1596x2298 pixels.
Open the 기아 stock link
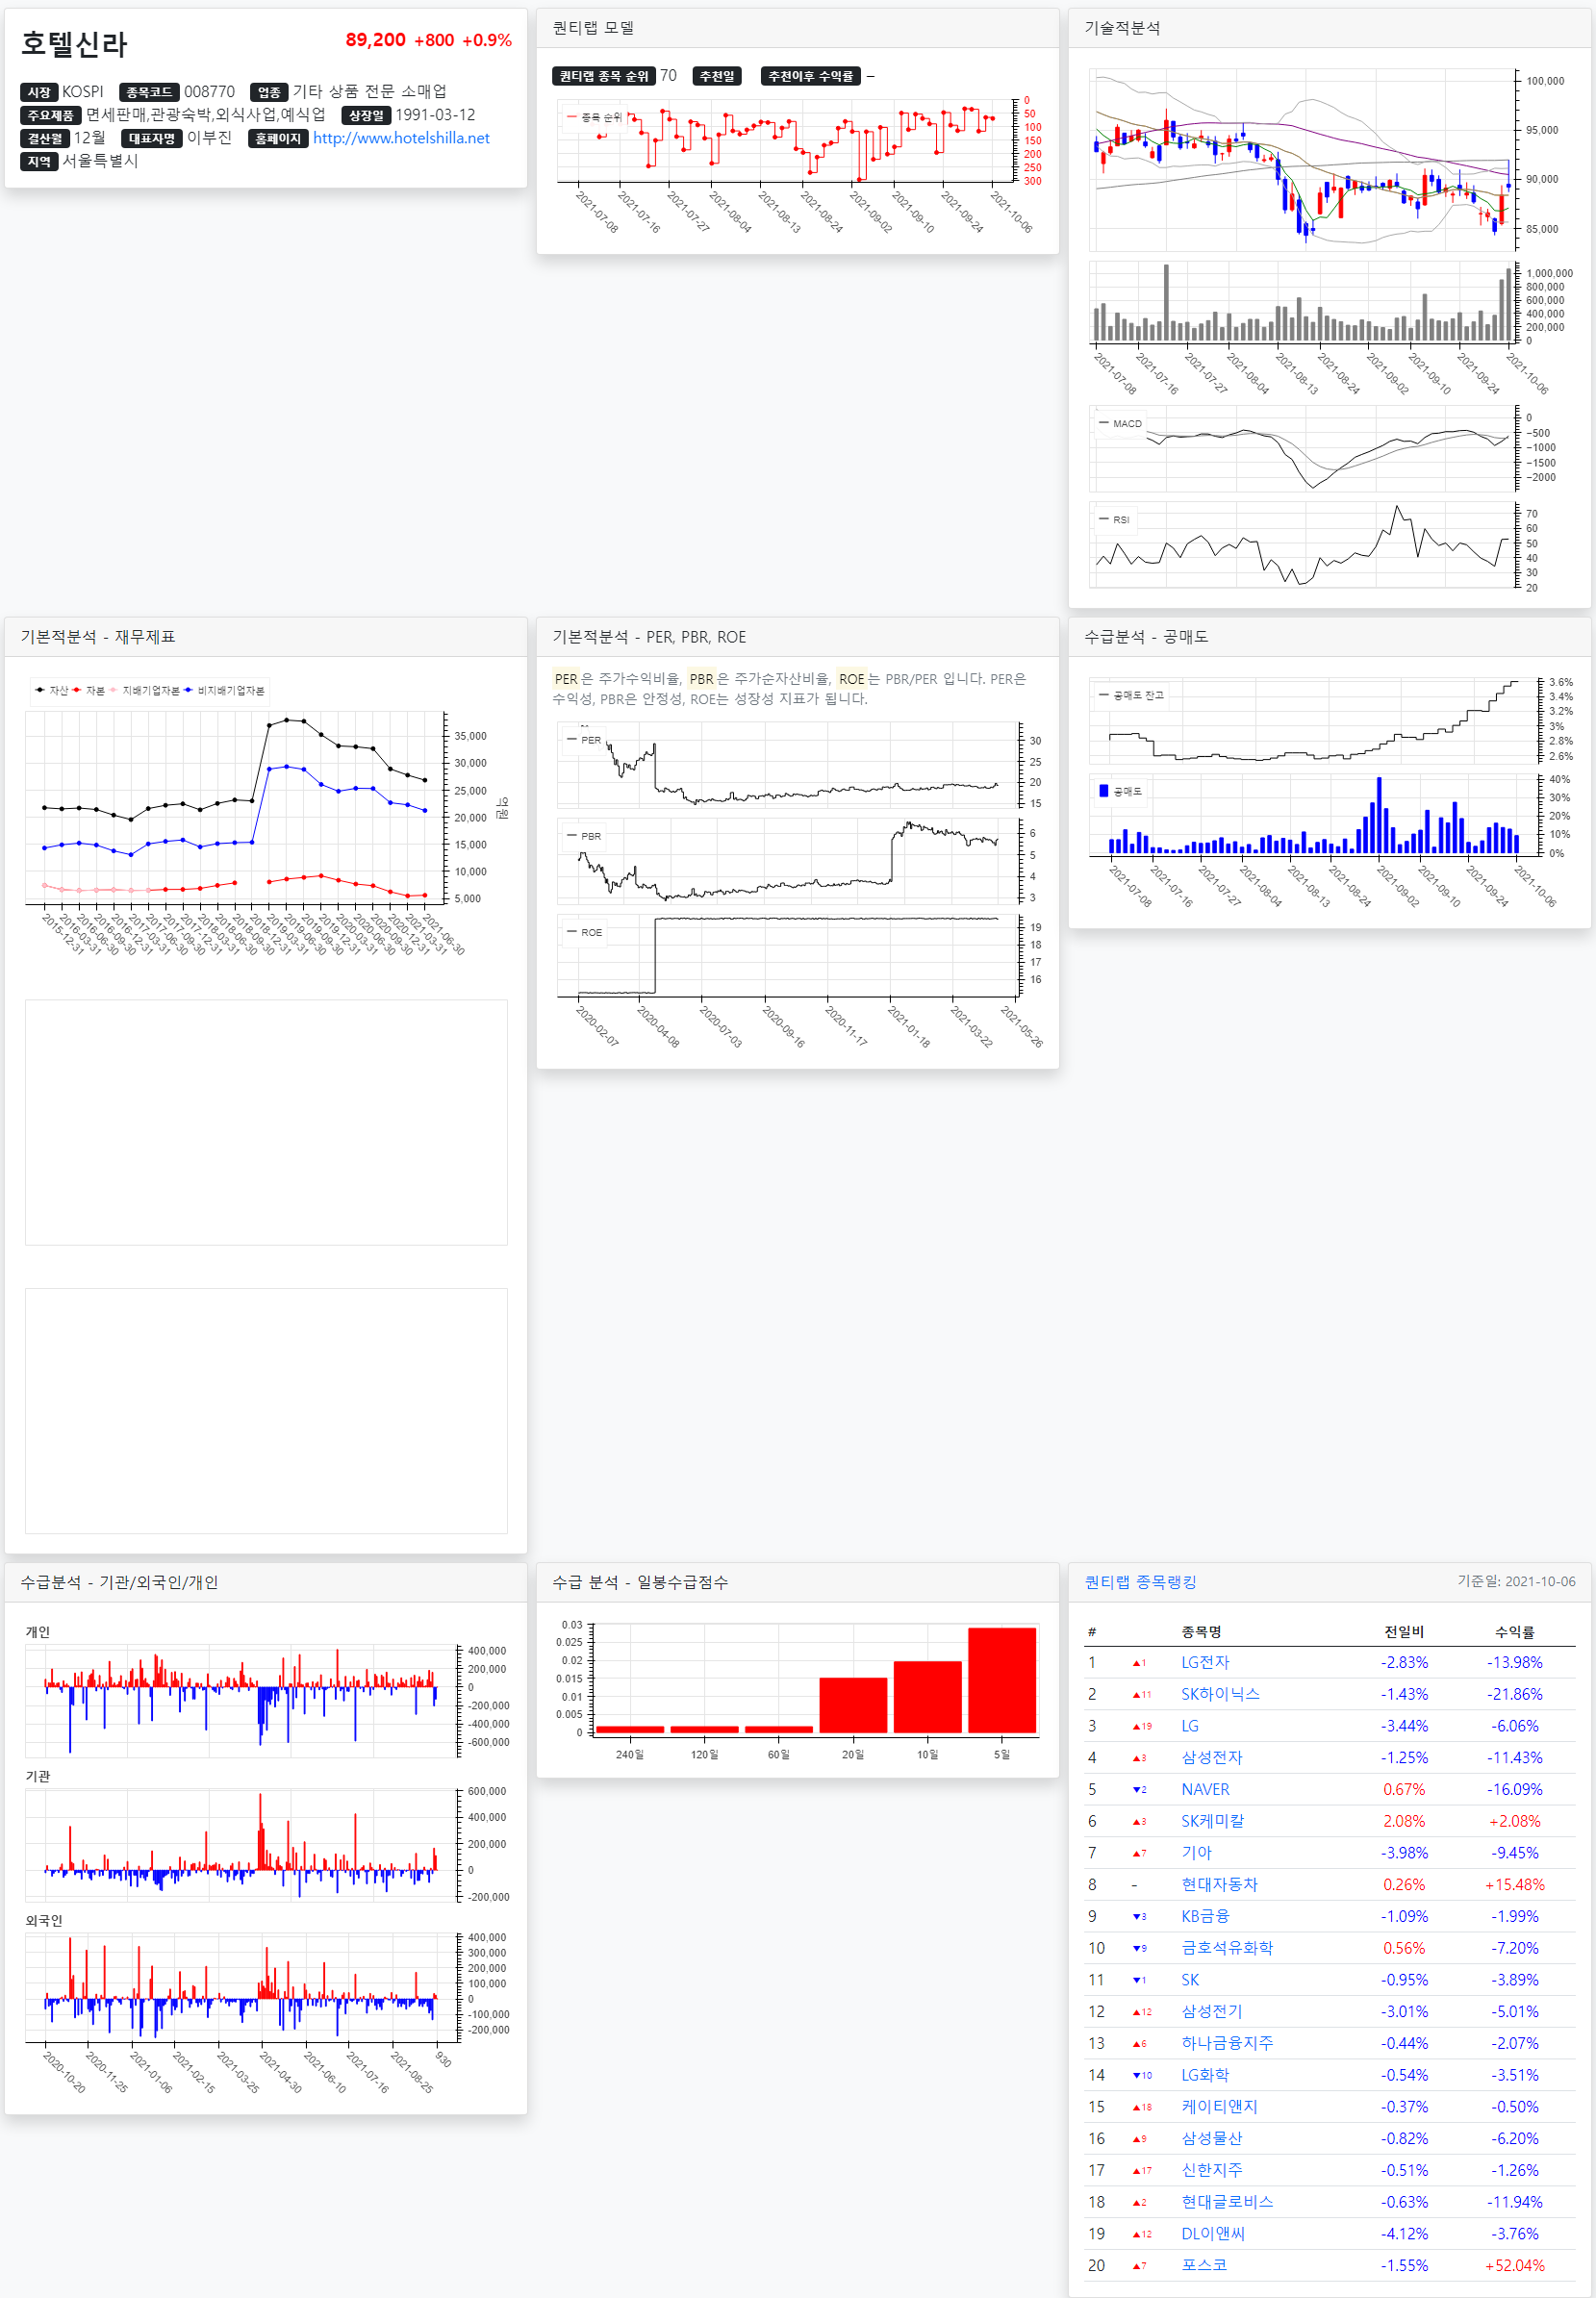tap(1196, 1853)
